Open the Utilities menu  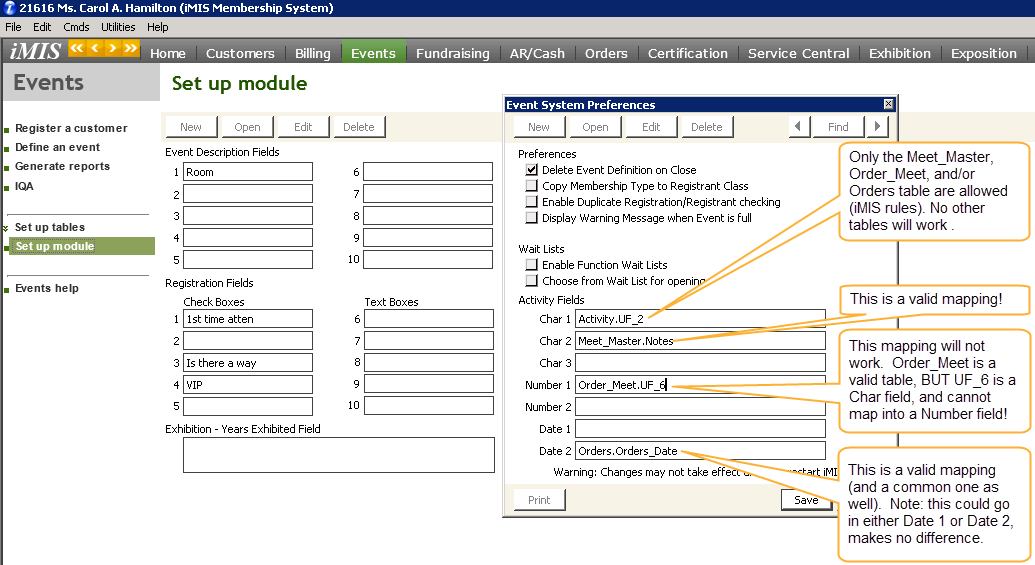click(118, 27)
